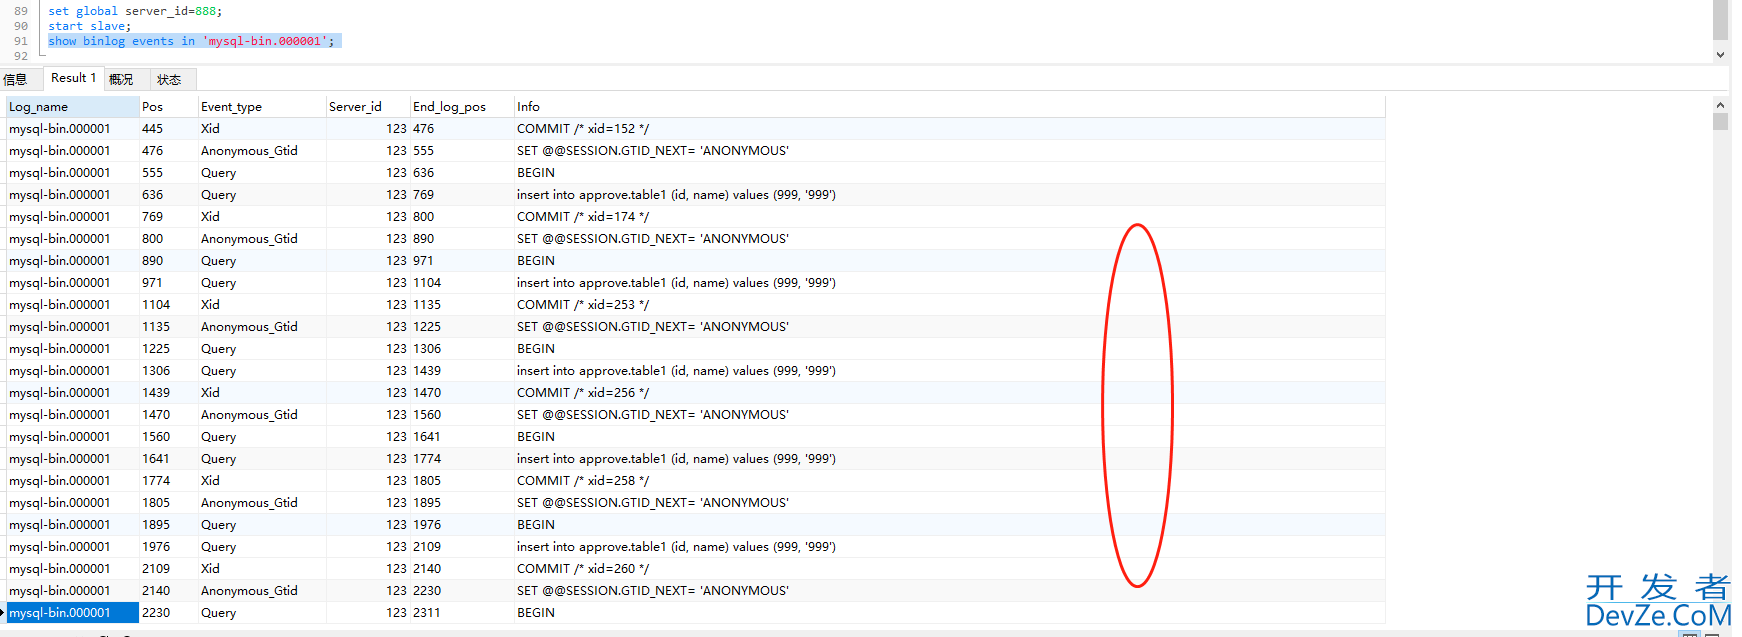Image resolution: width=1742 pixels, height=637 pixels.
Task: Switch to the Result 1 tab
Action: coord(73,78)
